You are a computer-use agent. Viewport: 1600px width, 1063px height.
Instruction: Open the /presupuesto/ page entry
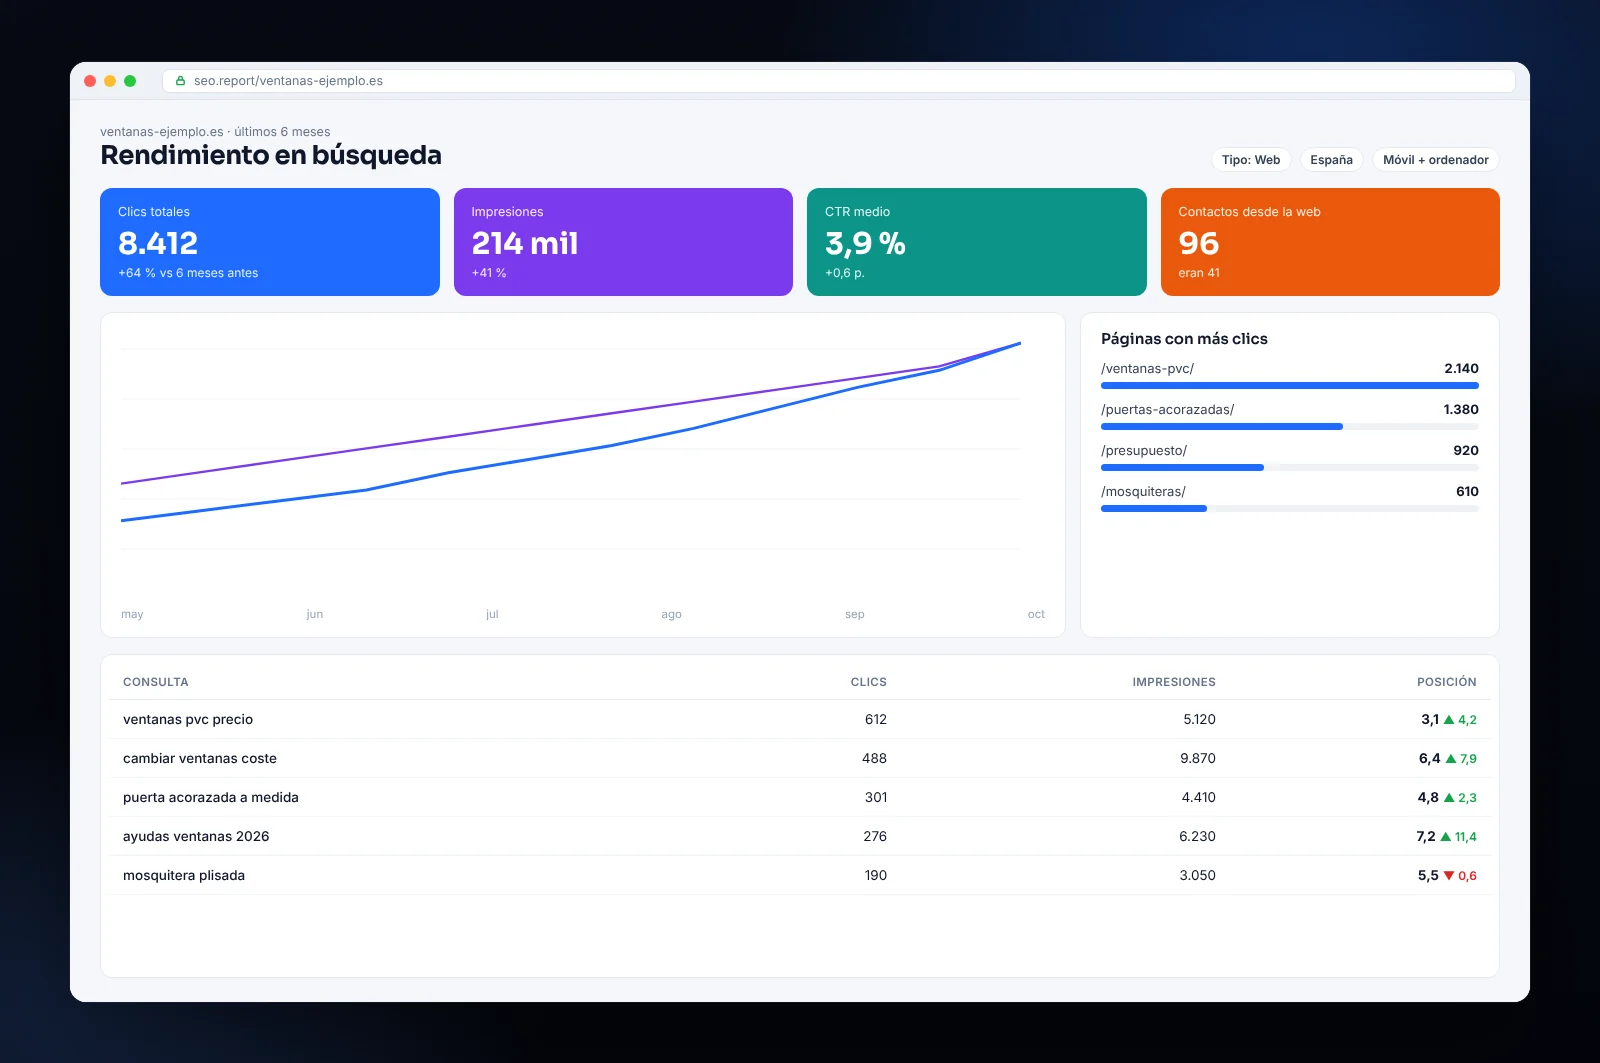pyautogui.click(x=1144, y=451)
